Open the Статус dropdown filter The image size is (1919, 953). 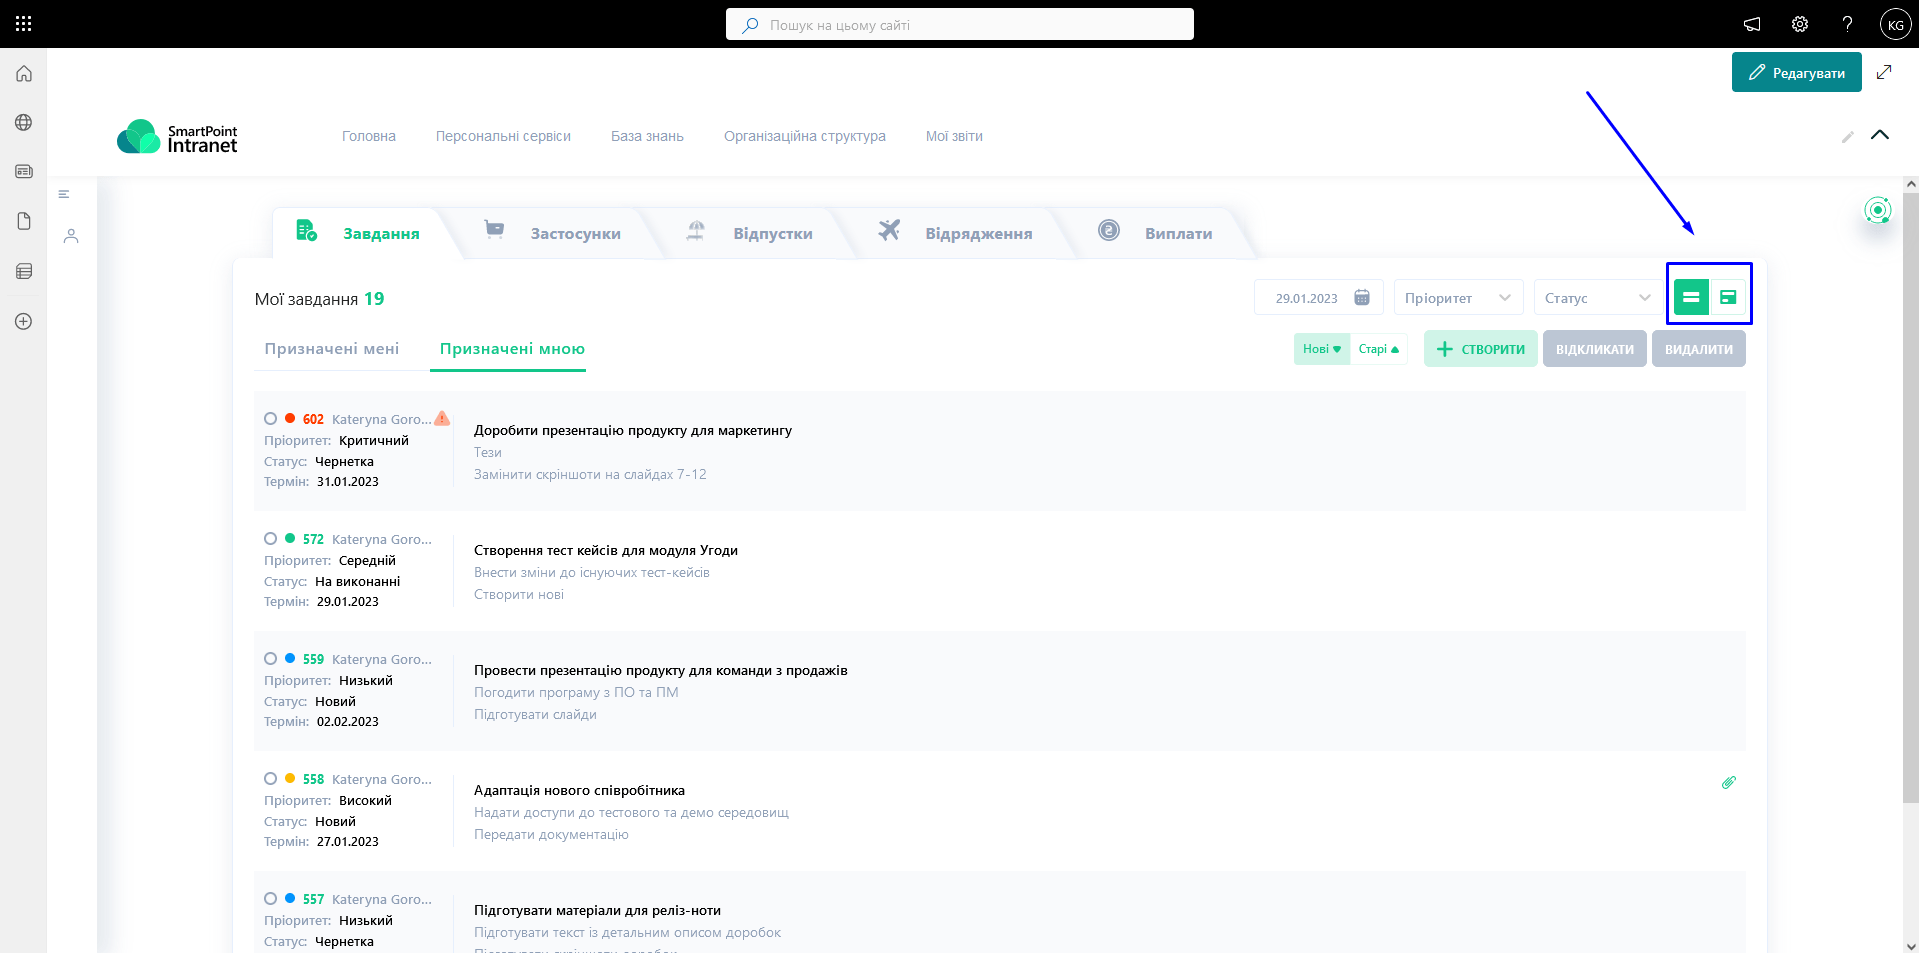click(x=1597, y=298)
